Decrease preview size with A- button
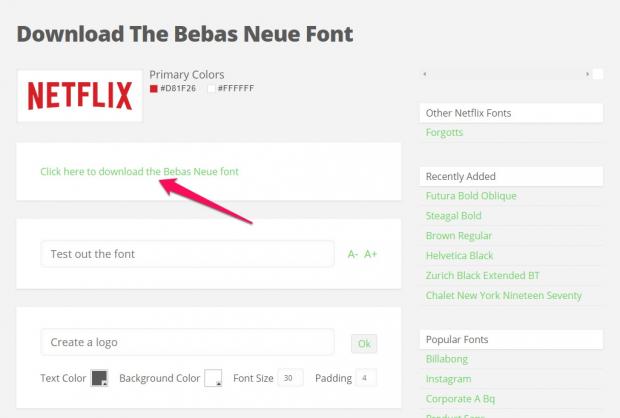This screenshot has height=418, width=620. (x=352, y=254)
